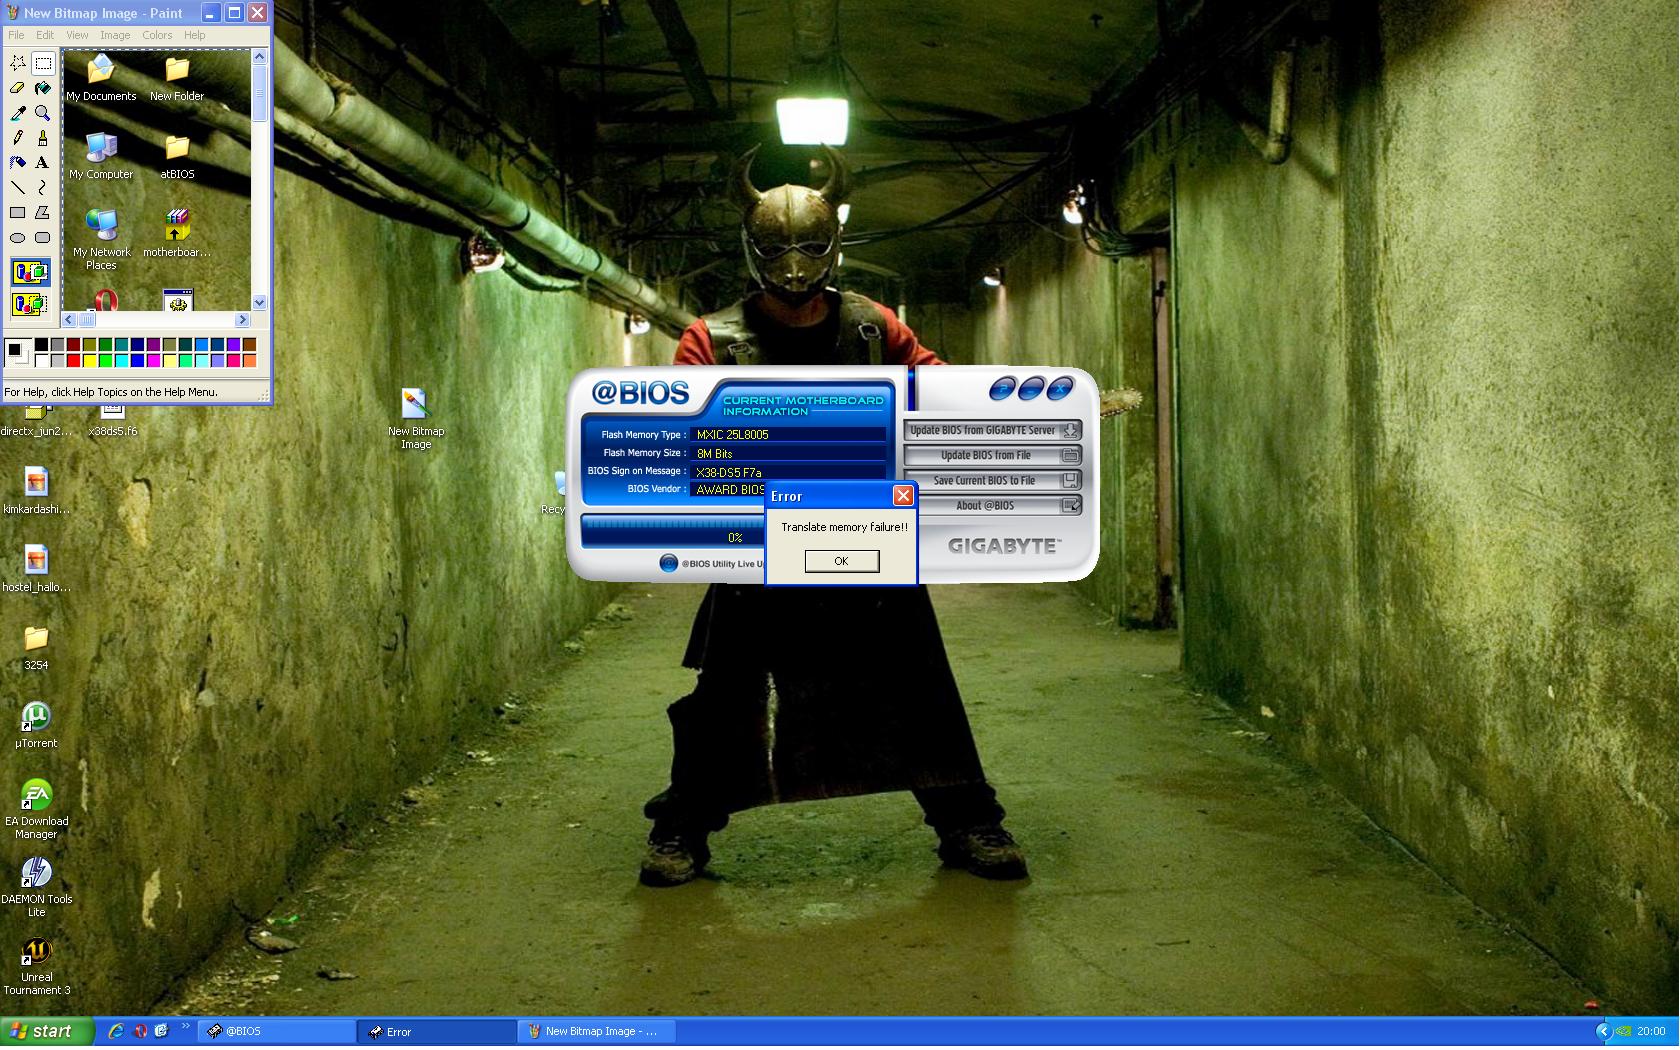Select the hostel_hallo... image file on desktop
1680x1050 pixels.
coord(36,569)
